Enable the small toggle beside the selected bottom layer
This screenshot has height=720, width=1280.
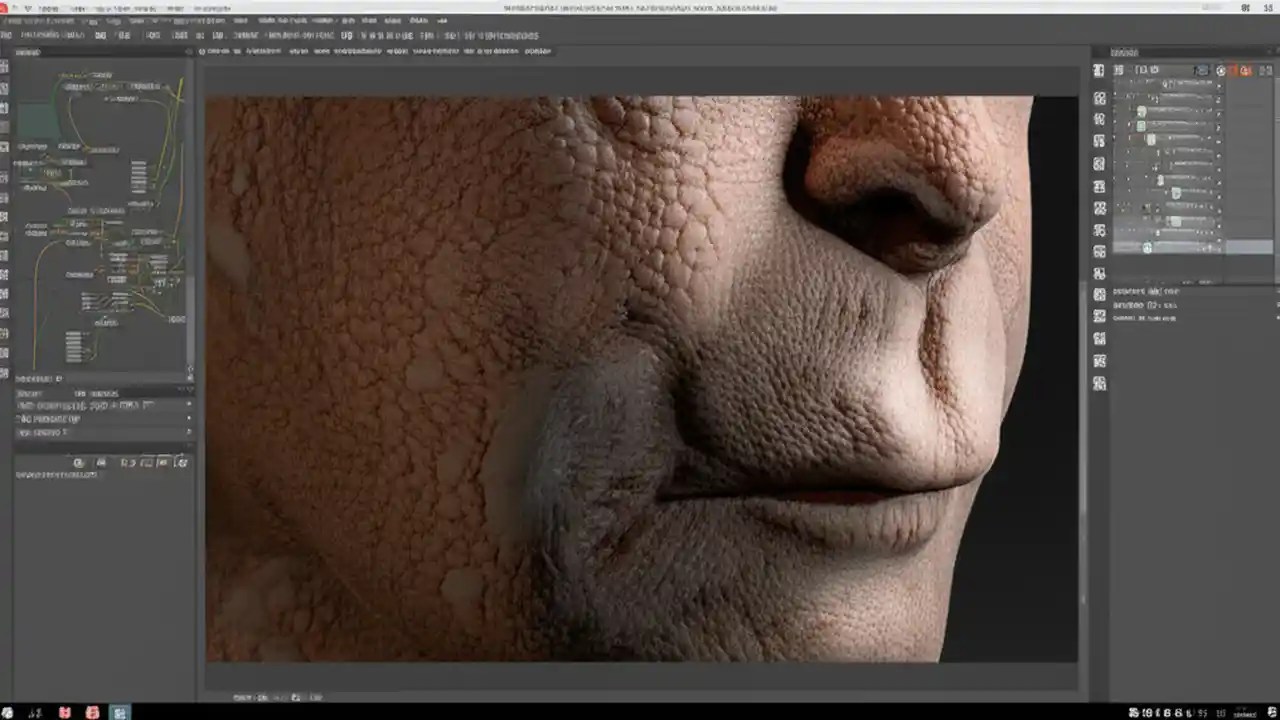pos(1147,248)
